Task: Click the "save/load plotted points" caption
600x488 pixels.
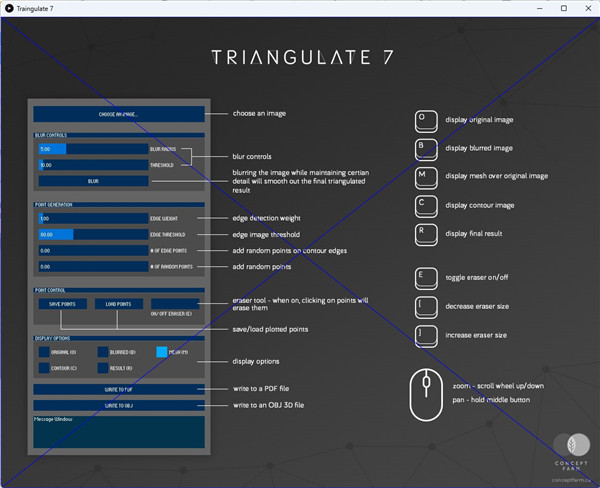Action: click(270, 329)
